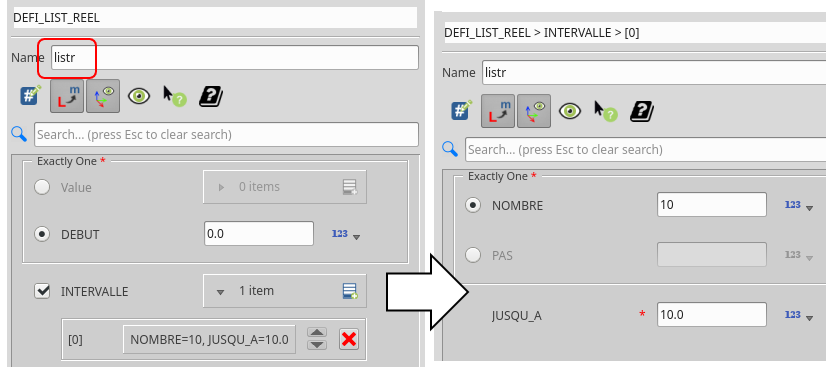The width and height of the screenshot is (826, 367).
Task: Select the PAS radio button
Action: tap(473, 255)
